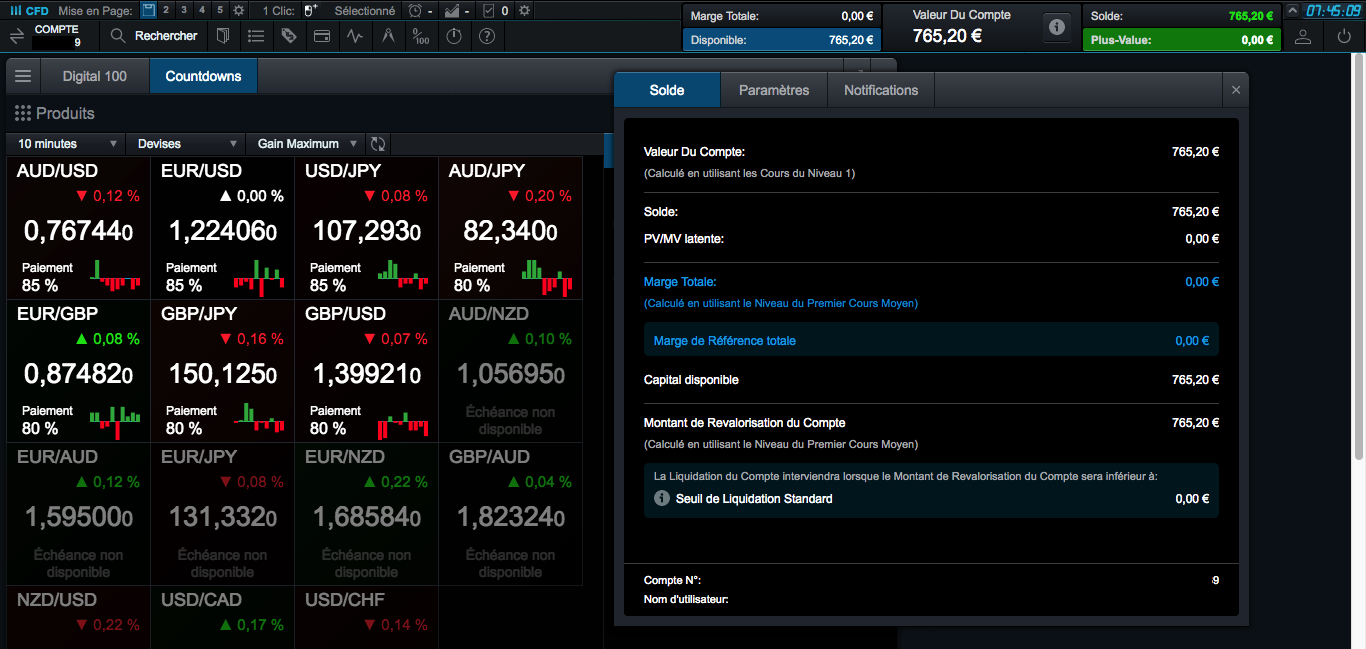
Task: Click the USD/CAD tile
Action: pyautogui.click(x=223, y=617)
